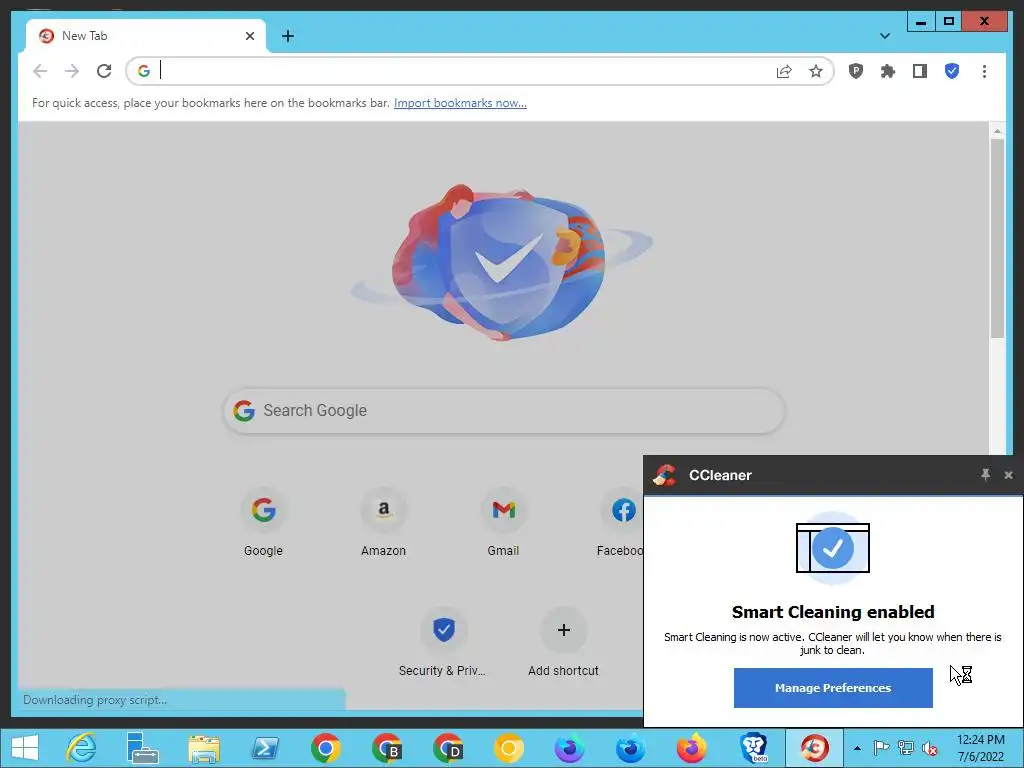The image size is (1024, 768).
Task: Pin the CCleaner notification
Action: 985,475
